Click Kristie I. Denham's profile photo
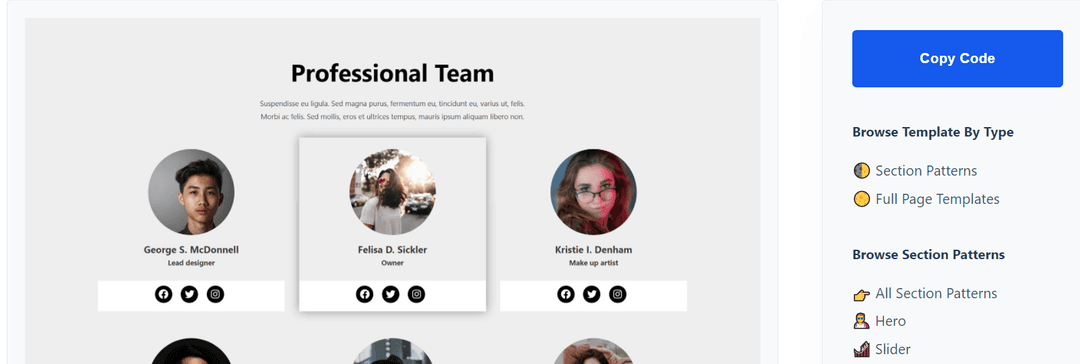The height and width of the screenshot is (364, 1080). click(x=593, y=192)
